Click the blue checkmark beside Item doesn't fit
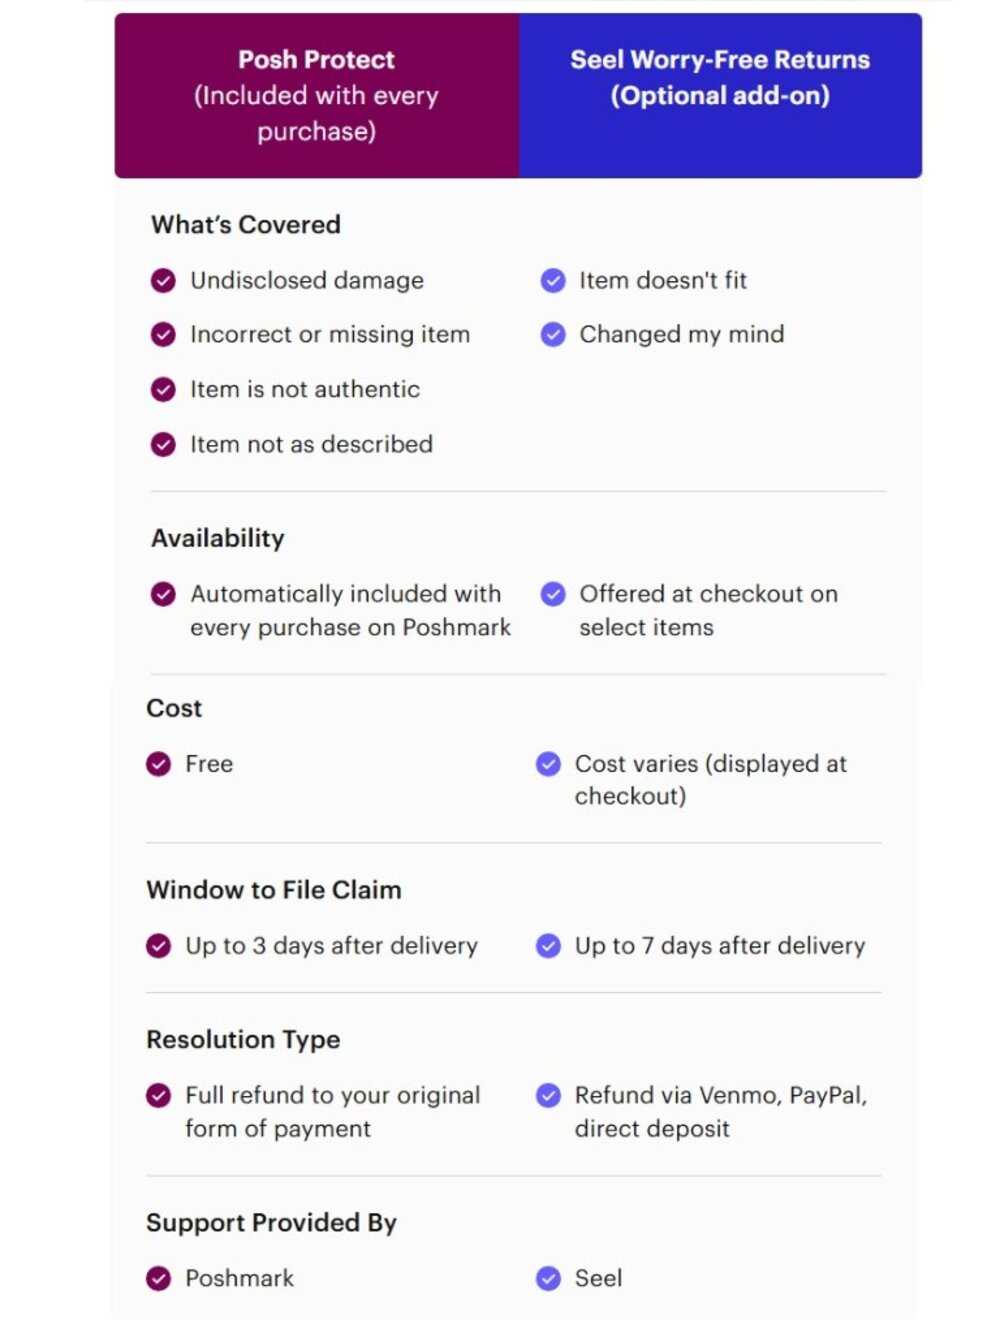Image resolution: width=1000 pixels, height=1333 pixels. point(553,281)
